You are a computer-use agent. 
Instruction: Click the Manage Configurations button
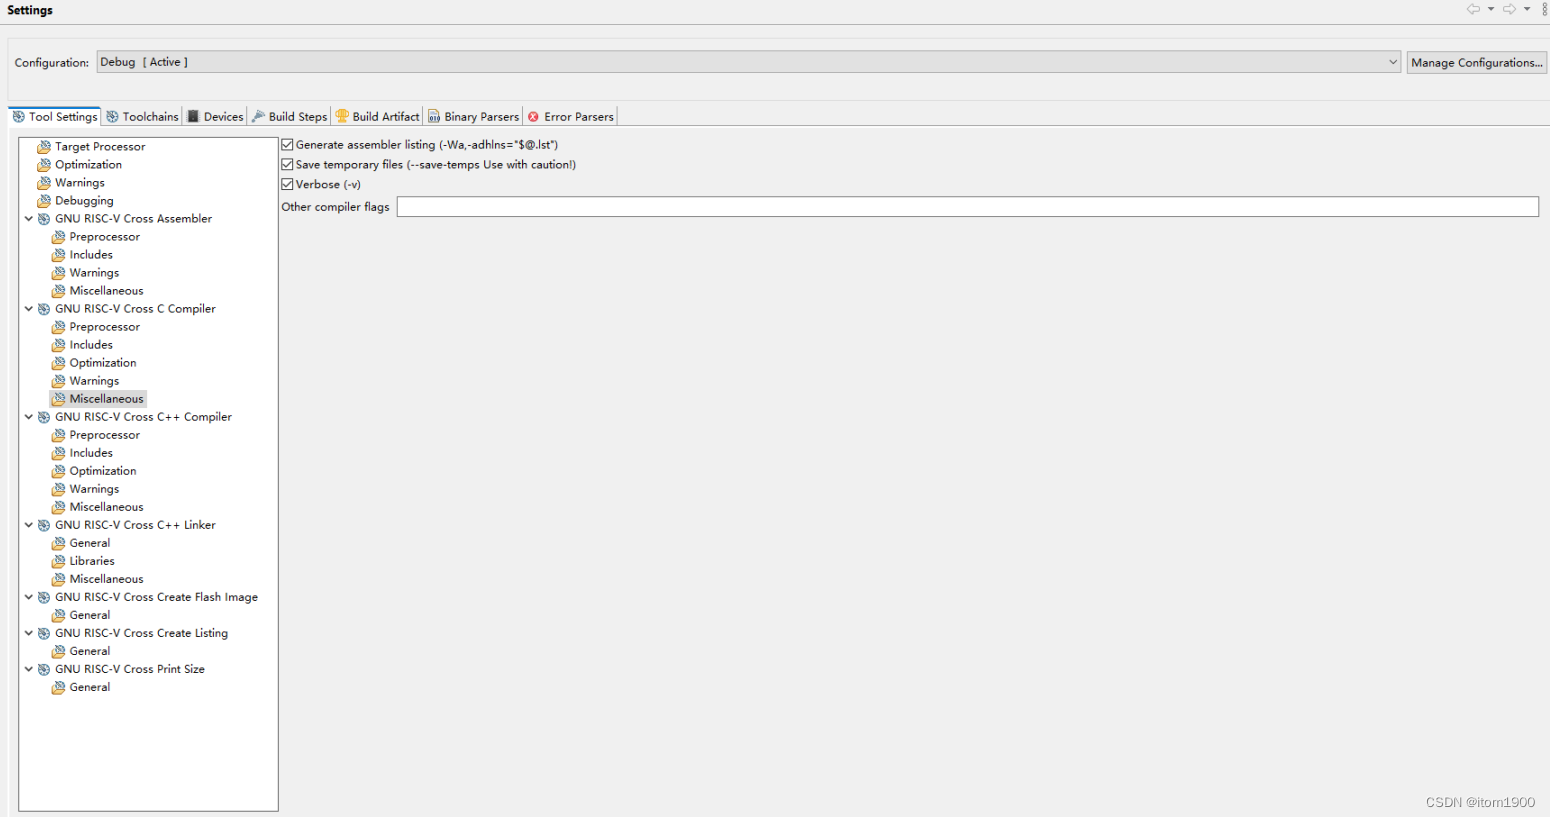(1476, 62)
